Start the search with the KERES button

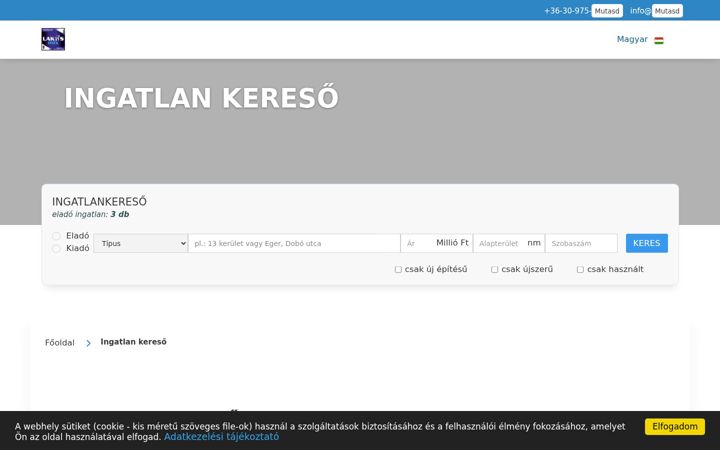pyautogui.click(x=647, y=243)
